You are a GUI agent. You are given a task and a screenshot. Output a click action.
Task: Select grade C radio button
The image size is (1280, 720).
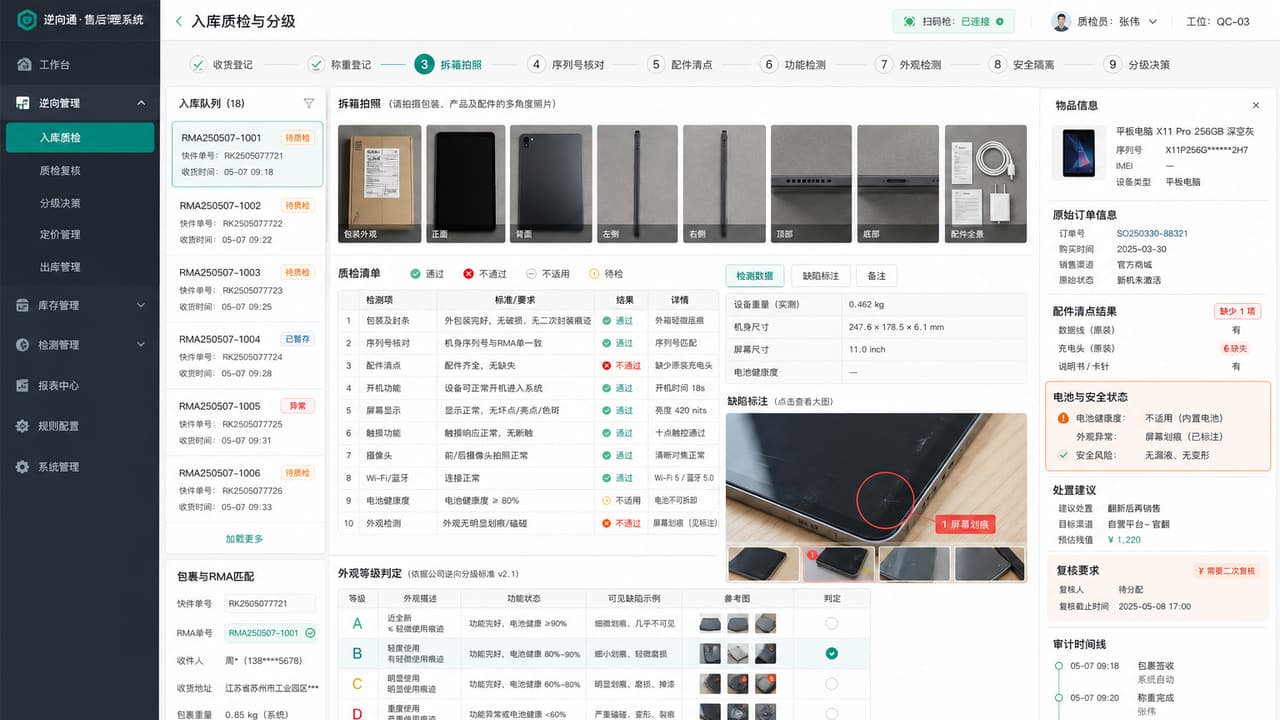(831, 684)
